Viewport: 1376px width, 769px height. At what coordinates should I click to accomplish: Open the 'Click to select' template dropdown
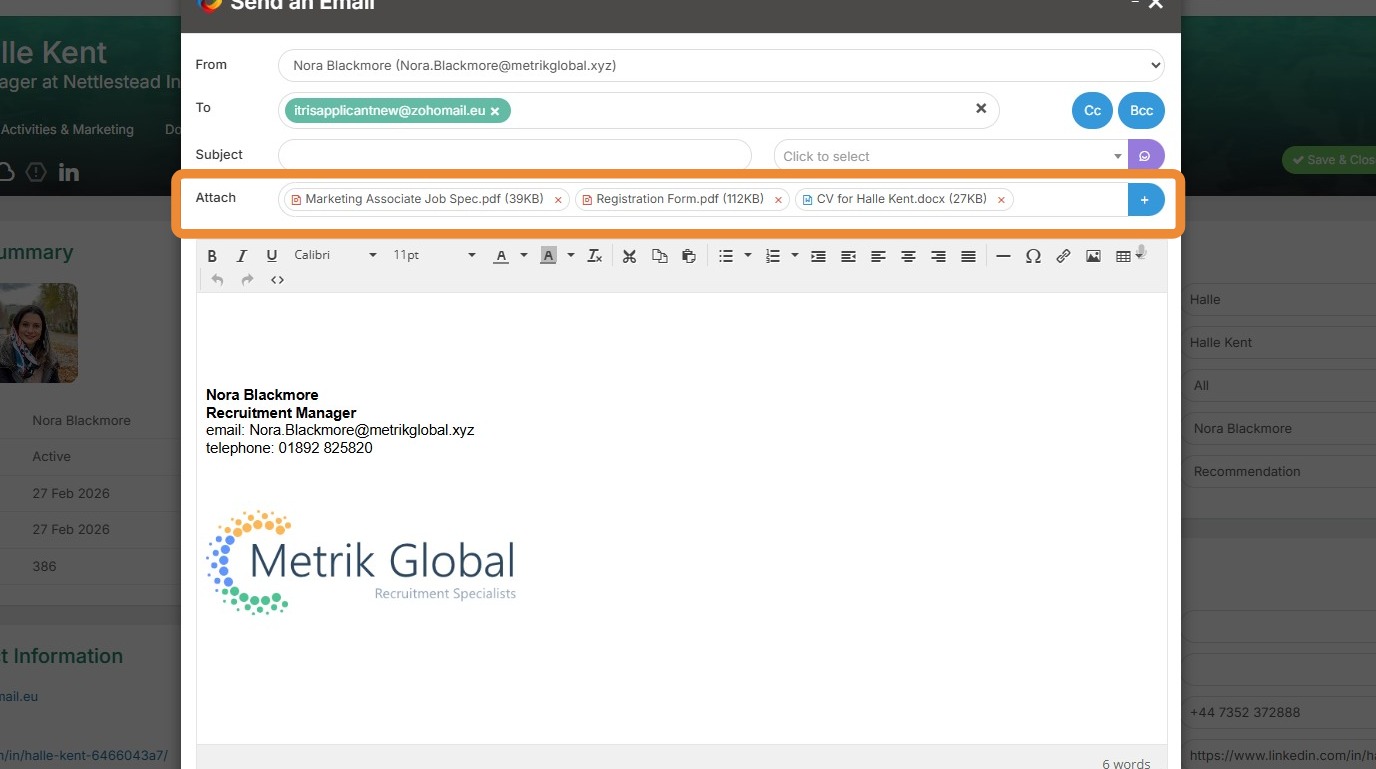pyautogui.click(x=950, y=156)
